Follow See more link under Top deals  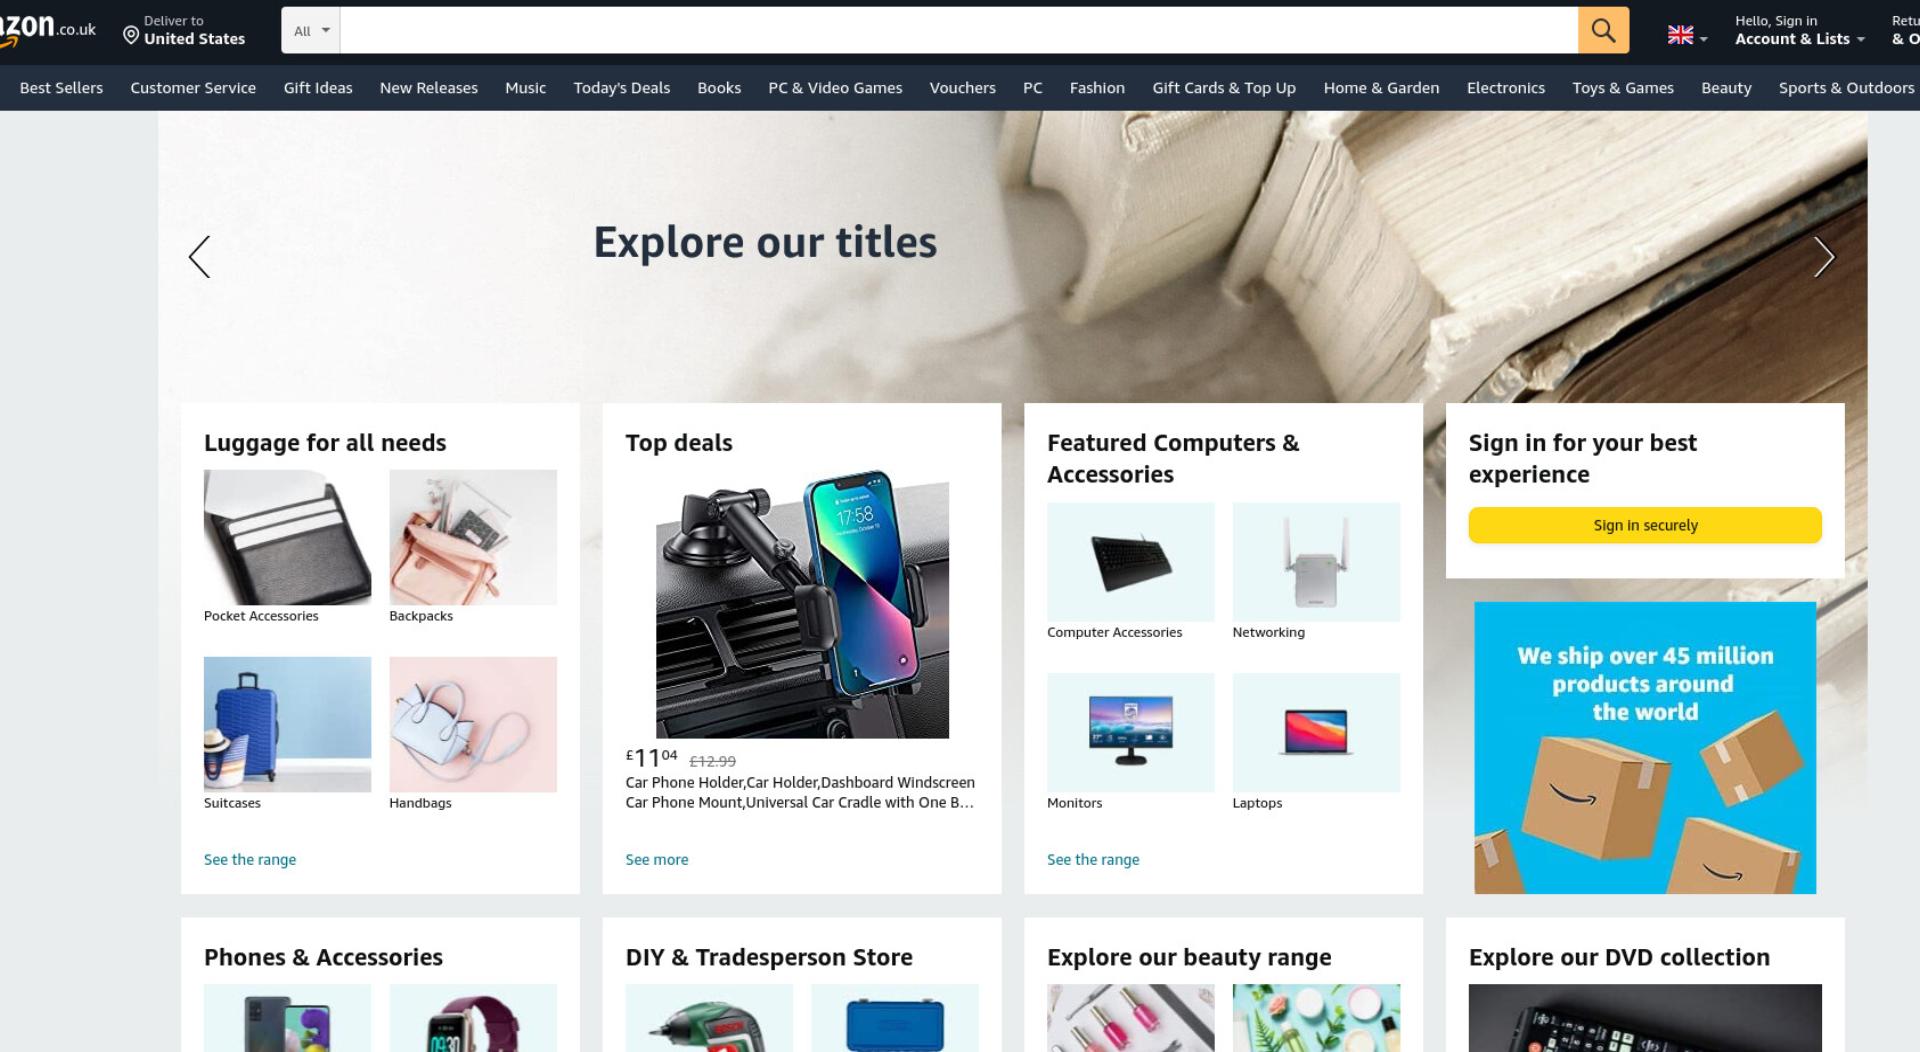pyautogui.click(x=657, y=859)
